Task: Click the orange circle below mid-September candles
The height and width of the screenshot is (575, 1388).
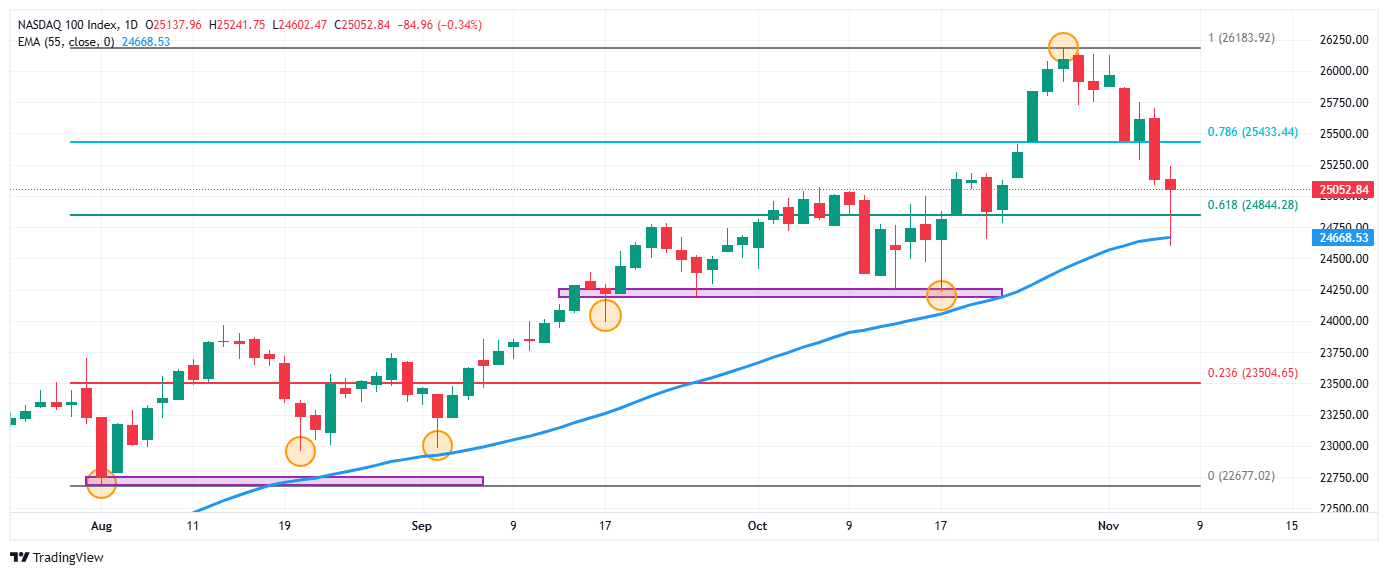Action: pos(605,315)
